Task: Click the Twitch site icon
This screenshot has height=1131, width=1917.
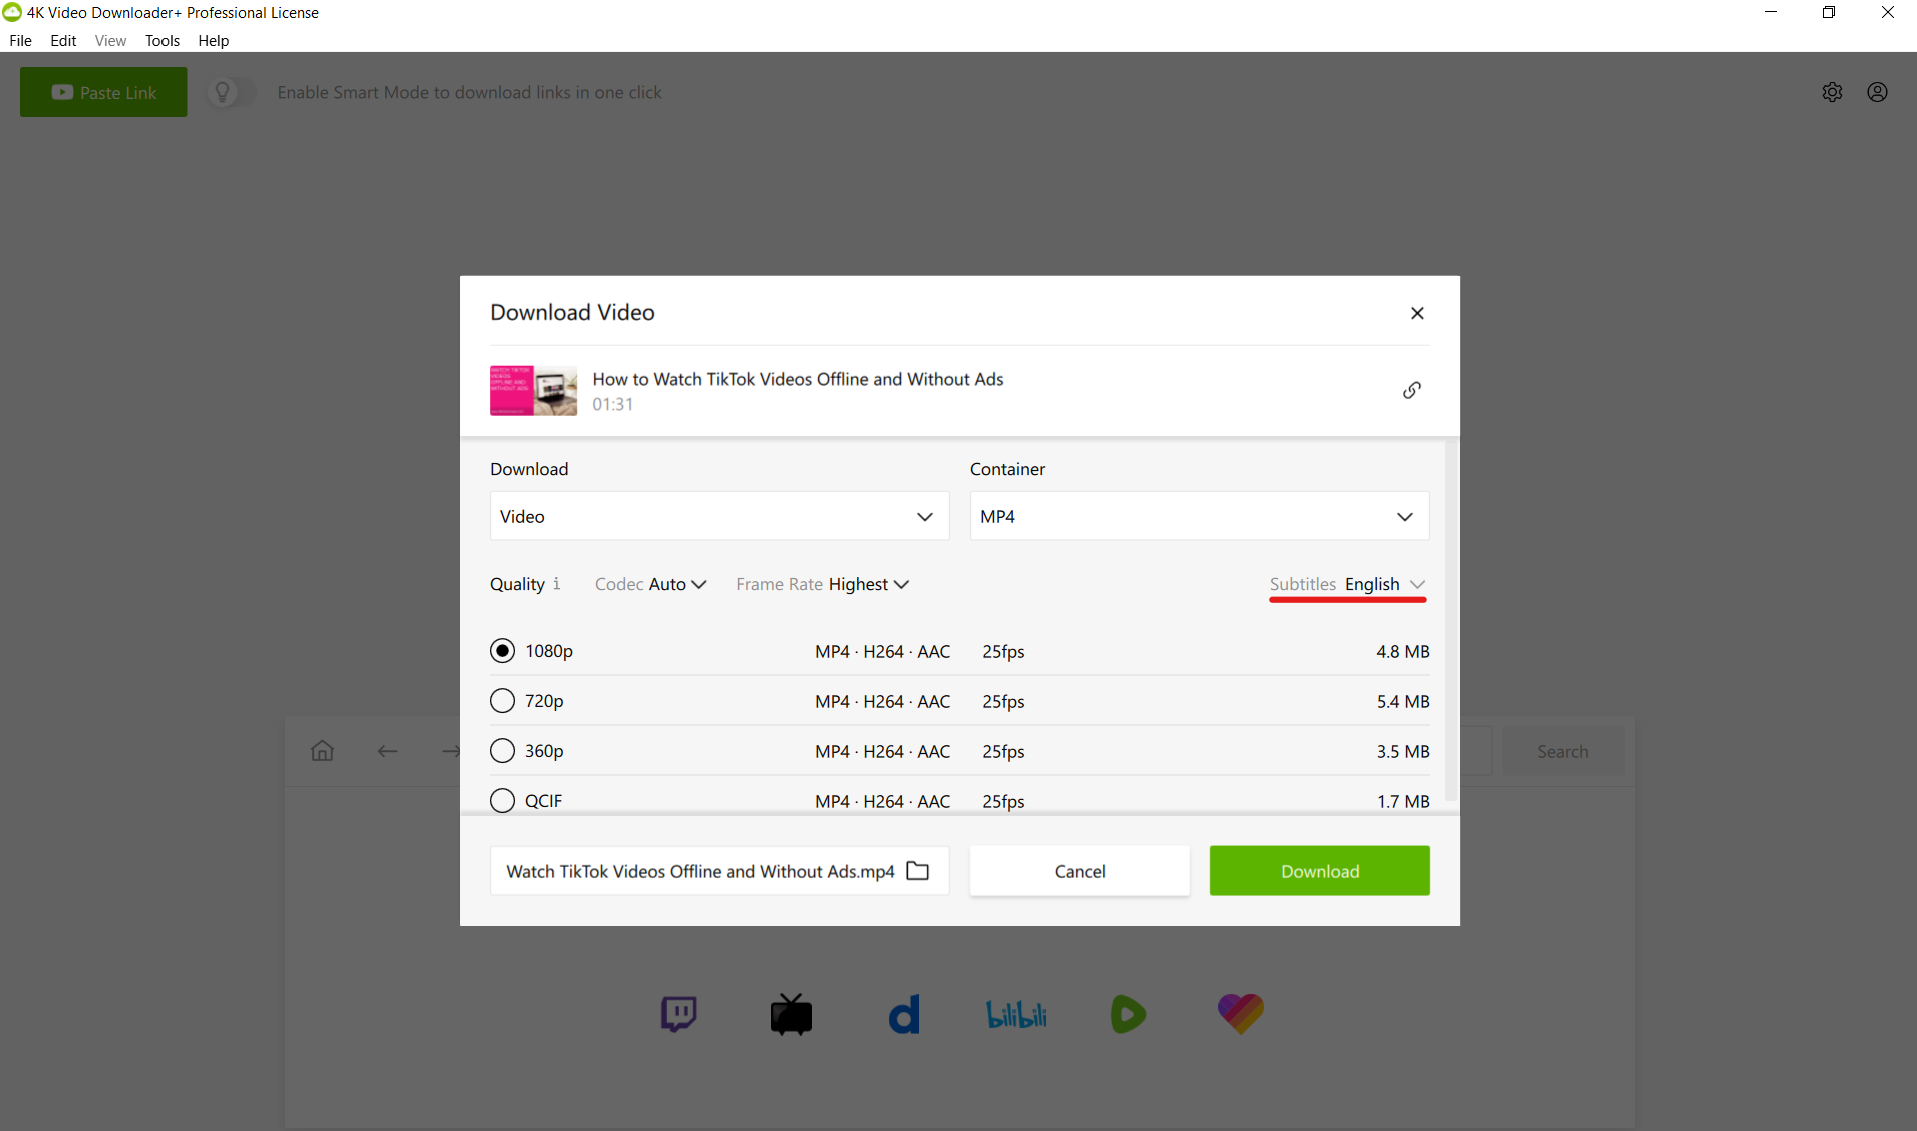Action: (x=679, y=1014)
